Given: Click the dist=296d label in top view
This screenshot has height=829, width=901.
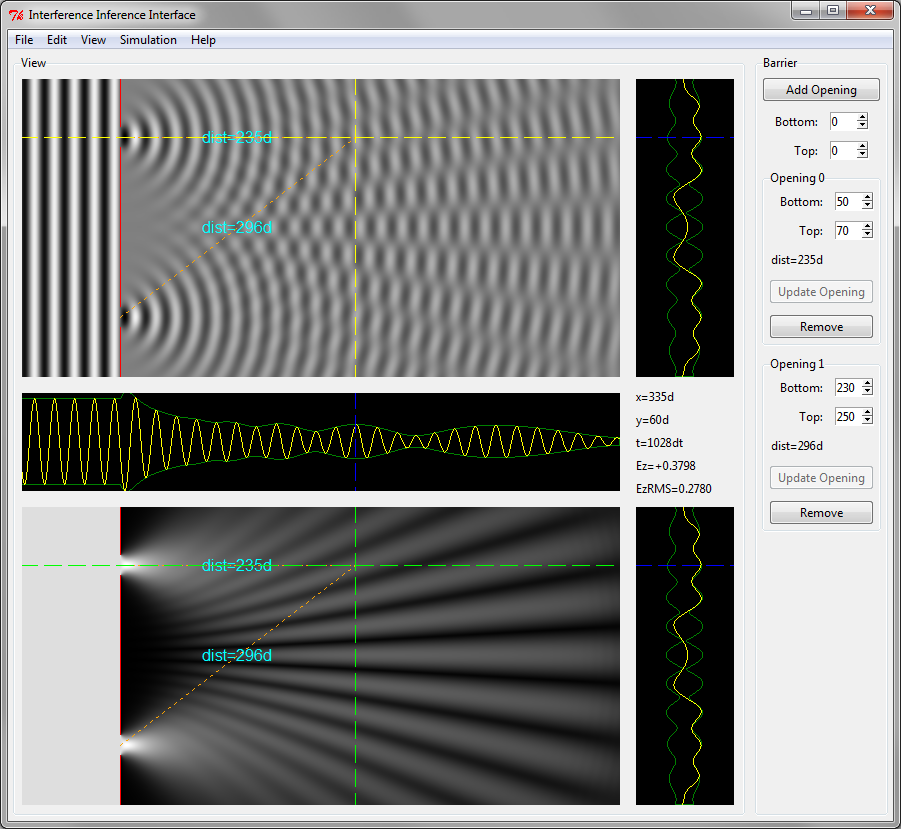Looking at the screenshot, I should 237,228.
